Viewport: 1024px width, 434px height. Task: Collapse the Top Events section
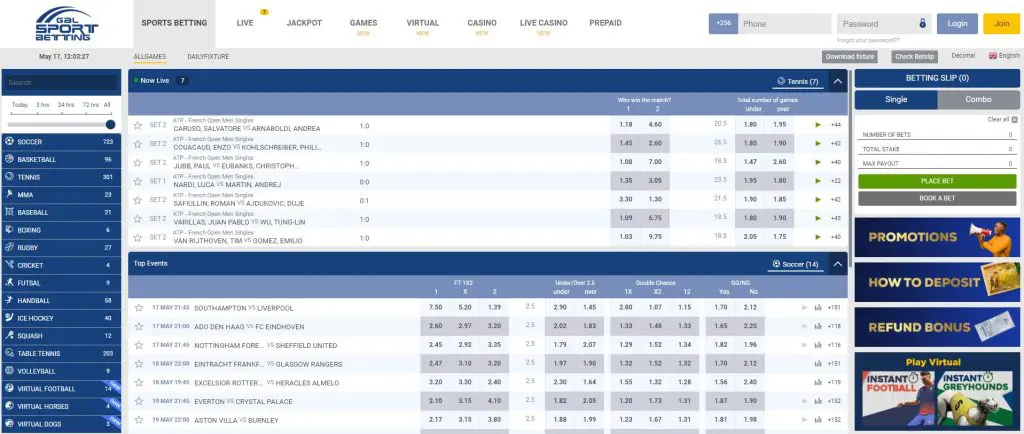point(838,264)
